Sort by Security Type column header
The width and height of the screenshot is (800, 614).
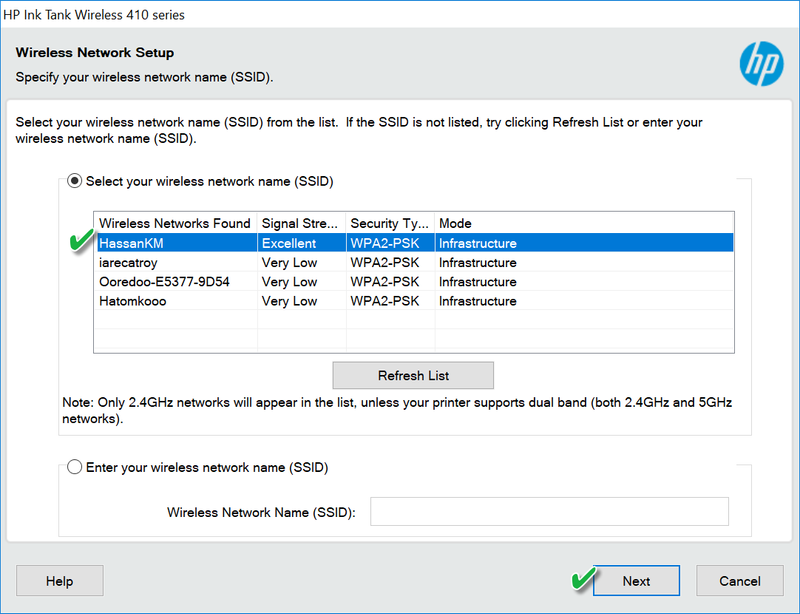[x=390, y=223]
